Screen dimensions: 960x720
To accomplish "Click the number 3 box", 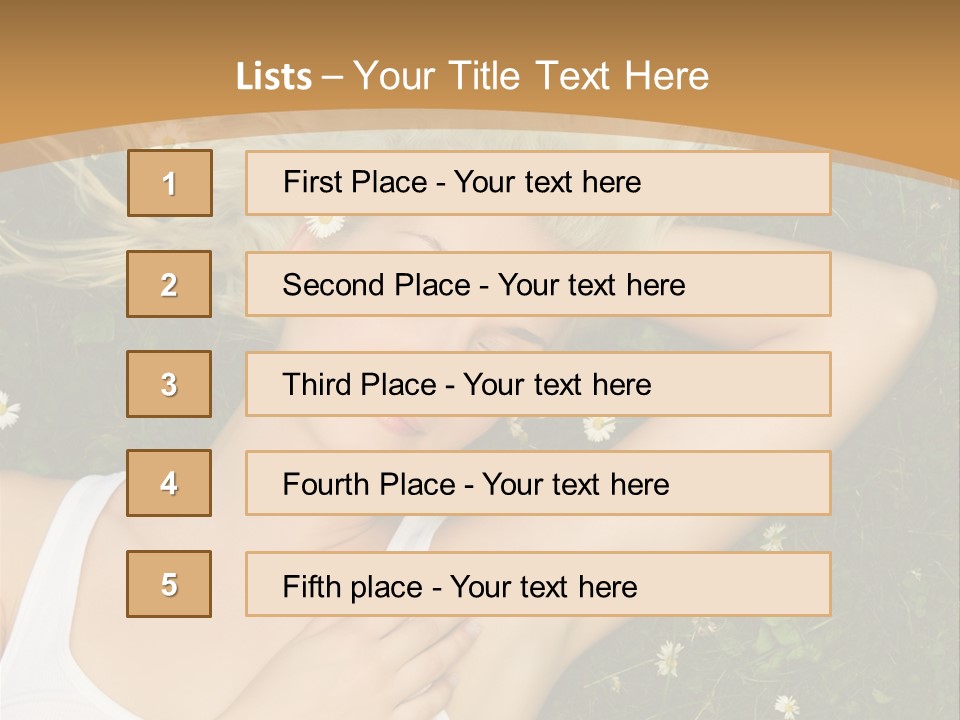I will [169, 384].
